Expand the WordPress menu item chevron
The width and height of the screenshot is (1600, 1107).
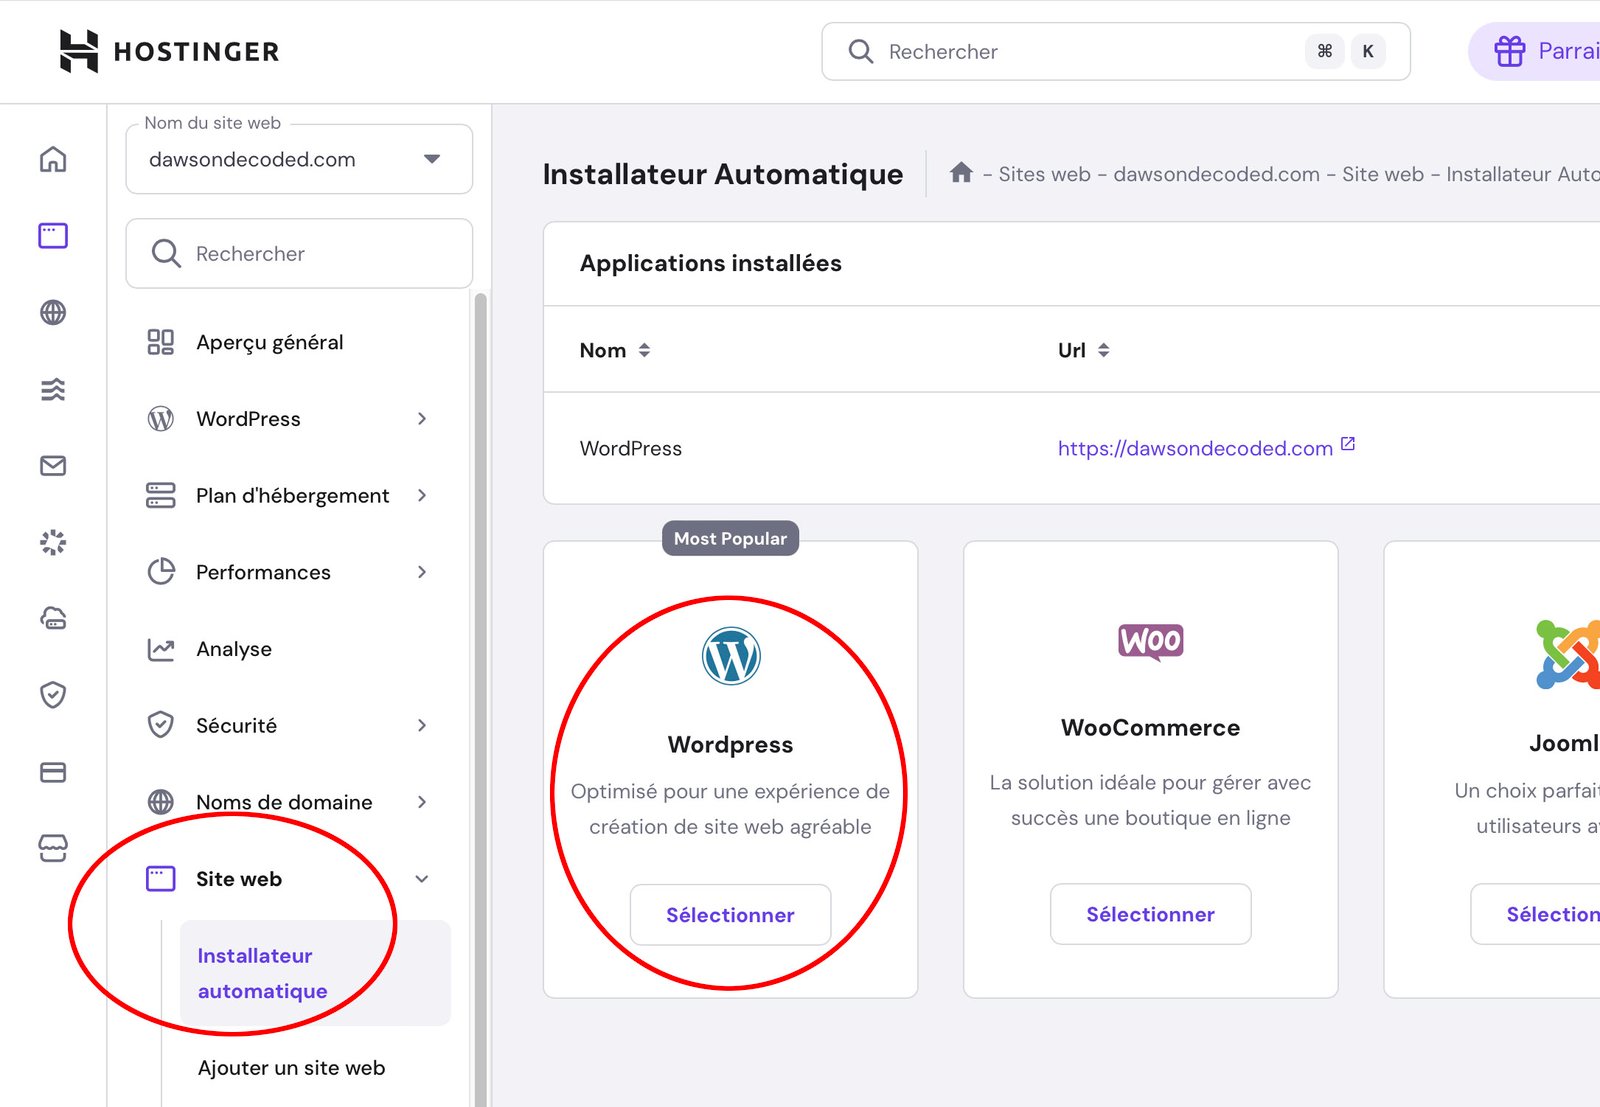(x=422, y=419)
